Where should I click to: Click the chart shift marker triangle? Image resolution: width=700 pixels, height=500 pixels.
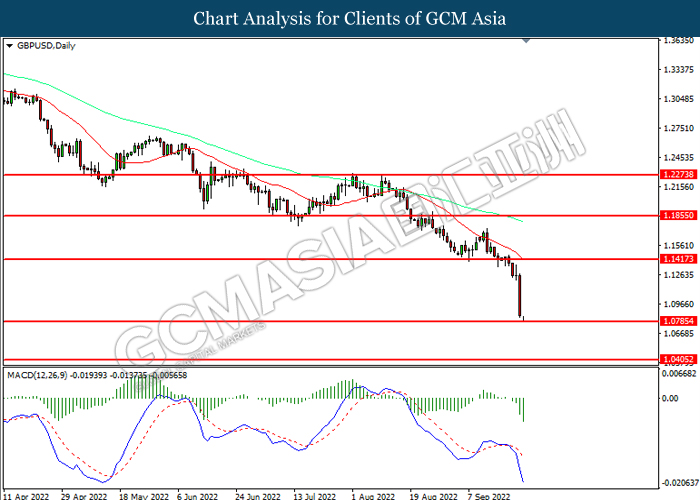[x=526, y=41]
